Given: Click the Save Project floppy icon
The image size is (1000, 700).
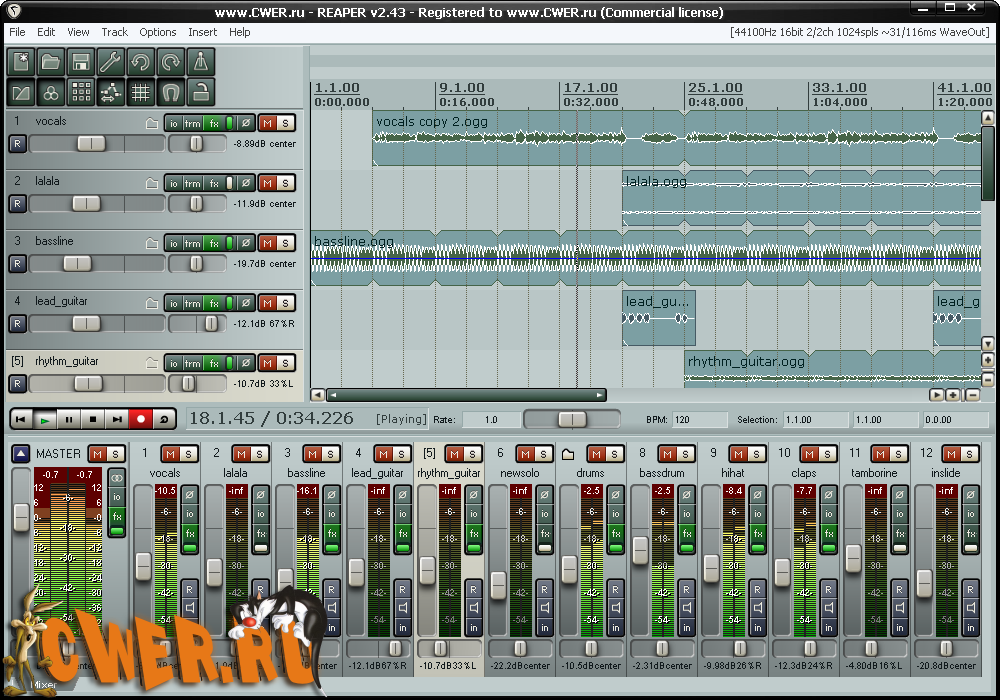Looking at the screenshot, I should coord(81,62).
